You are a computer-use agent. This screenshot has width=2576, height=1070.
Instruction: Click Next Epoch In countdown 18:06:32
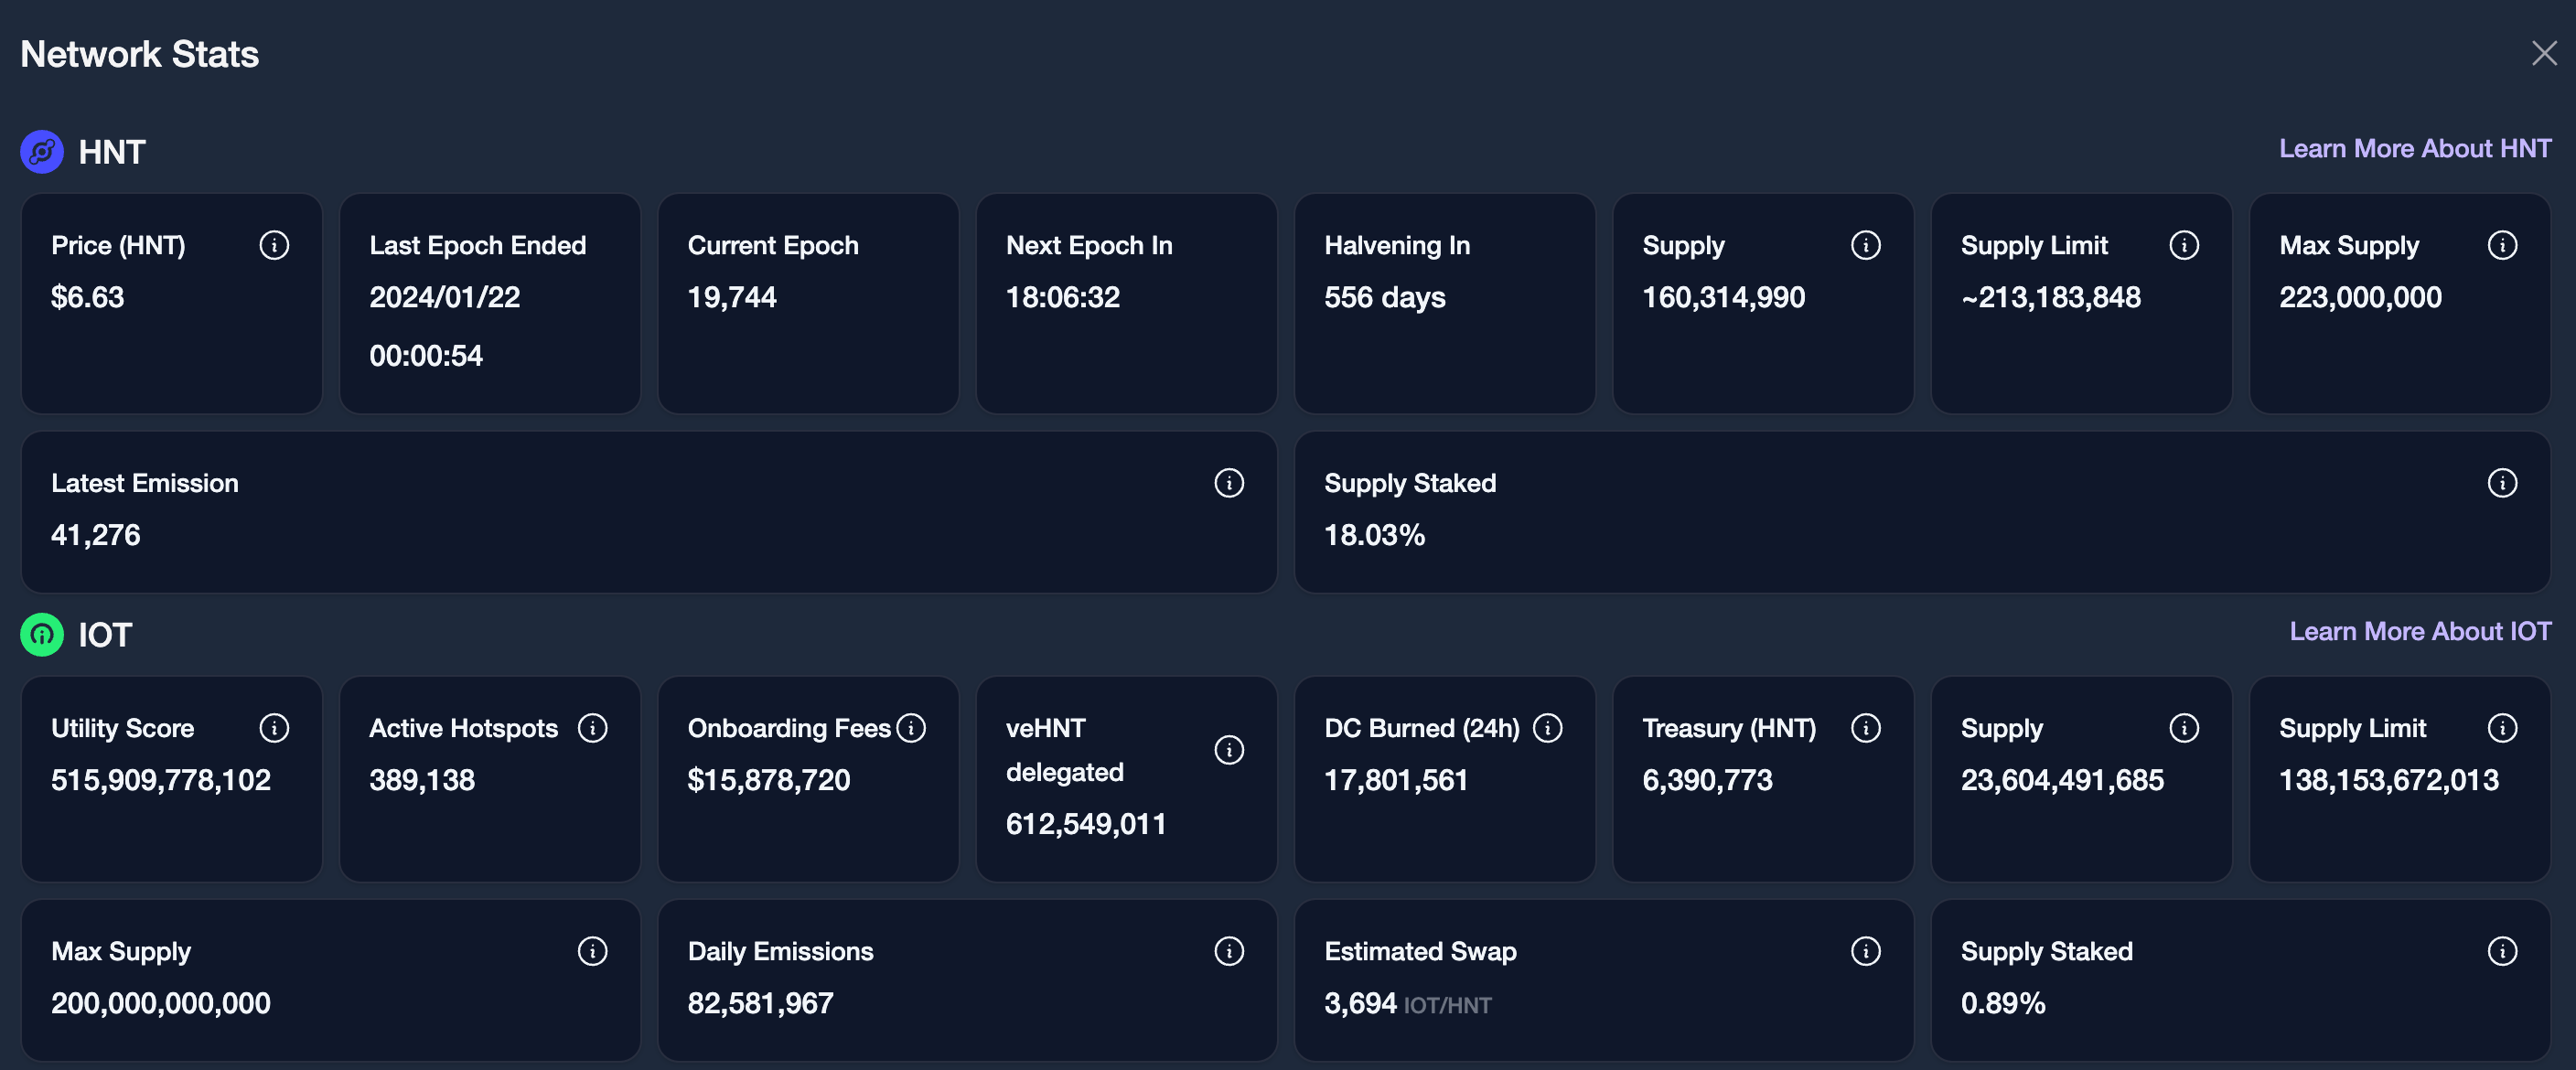click(x=1063, y=297)
